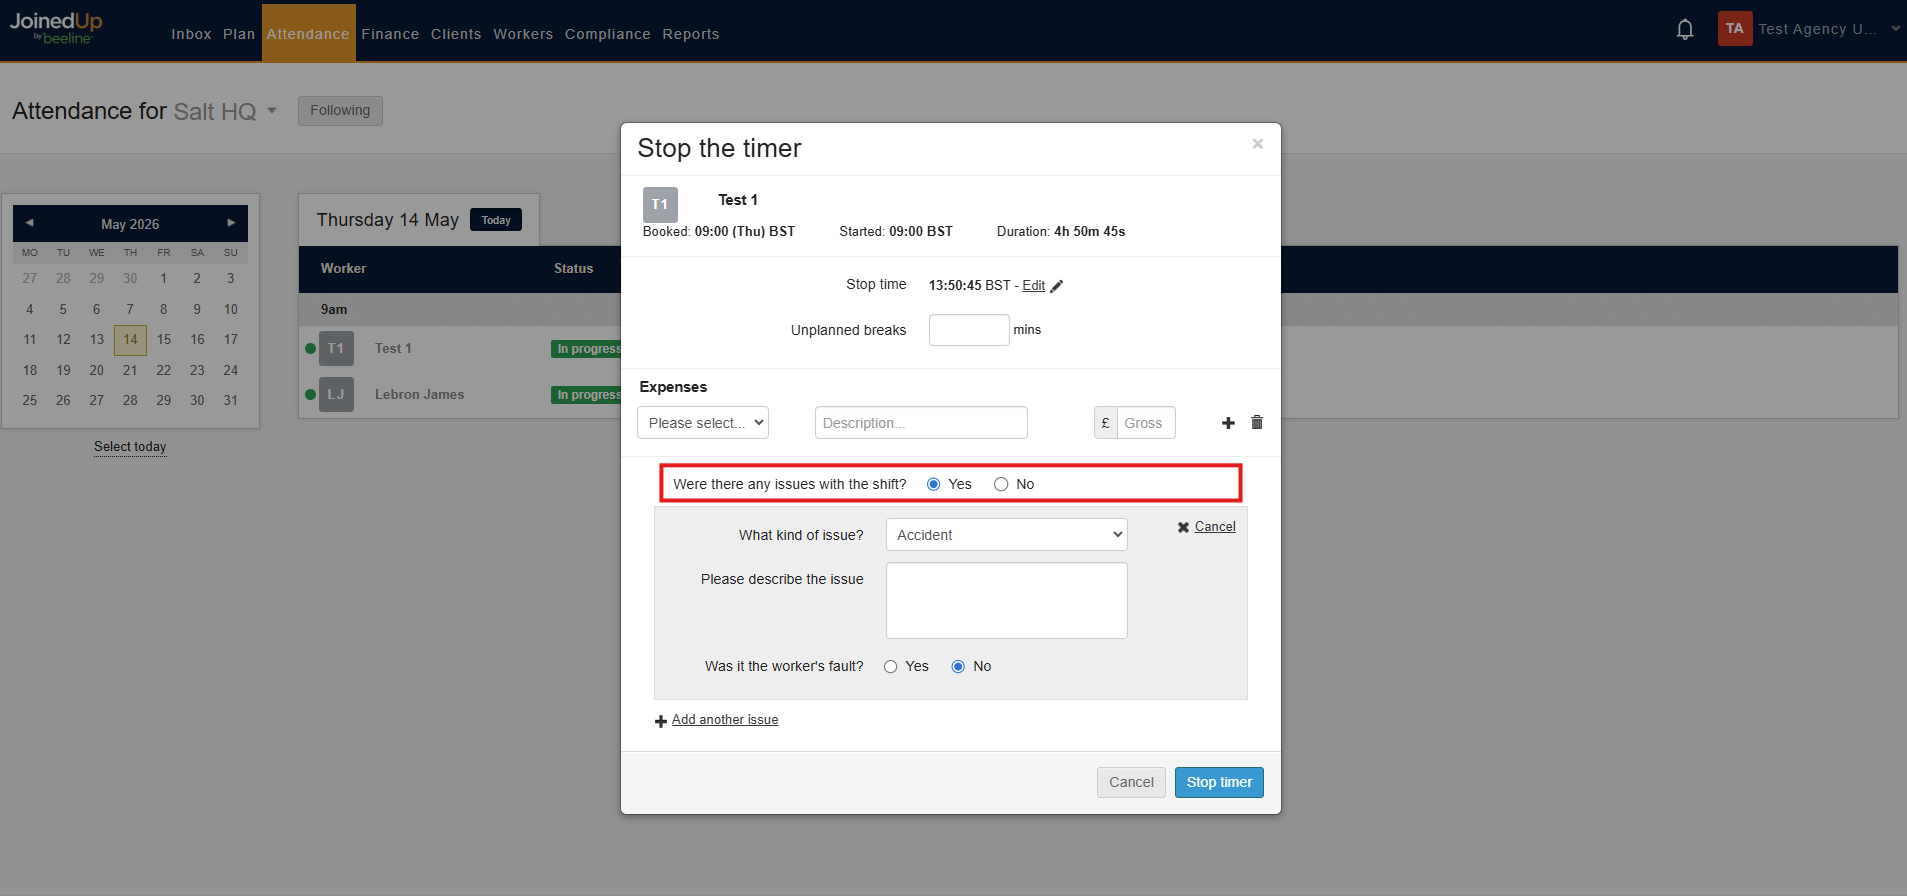Open the Plan menu
This screenshot has height=896, width=1907.
click(239, 34)
